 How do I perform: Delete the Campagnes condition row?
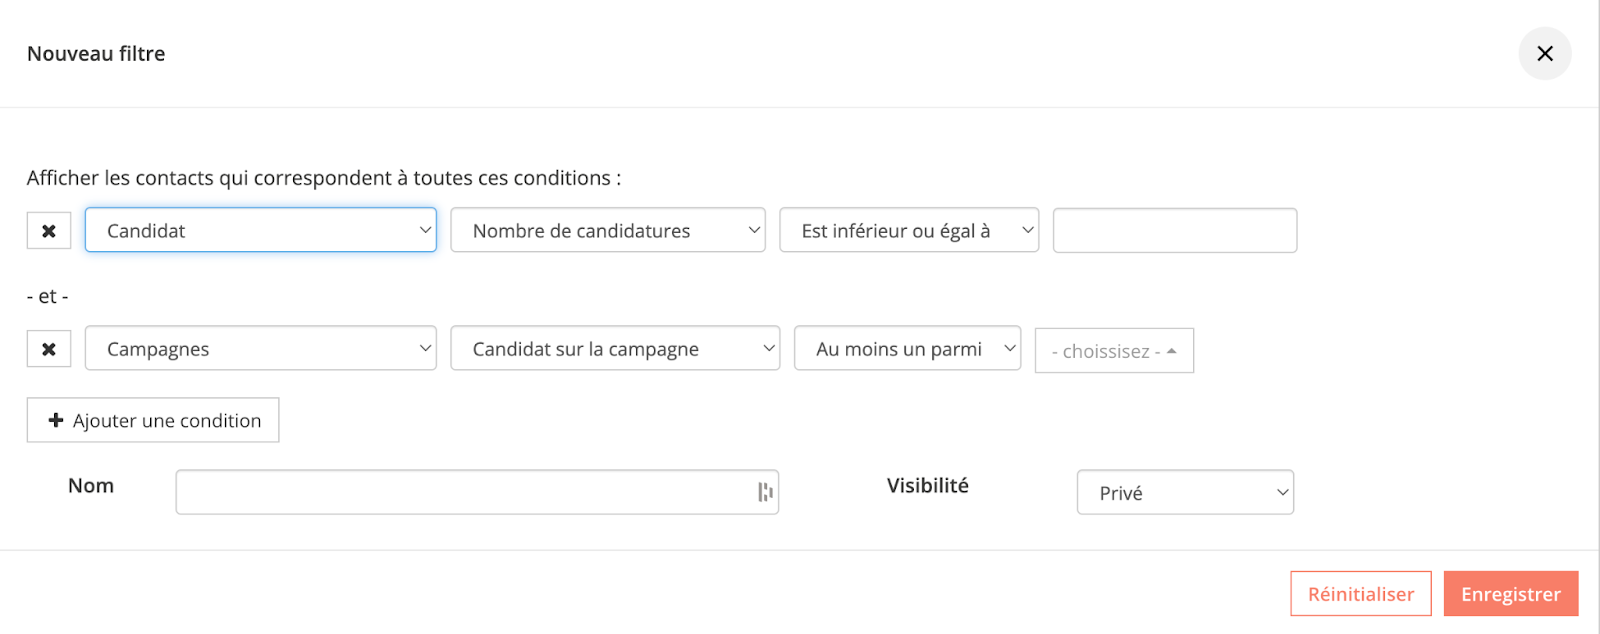coord(49,349)
